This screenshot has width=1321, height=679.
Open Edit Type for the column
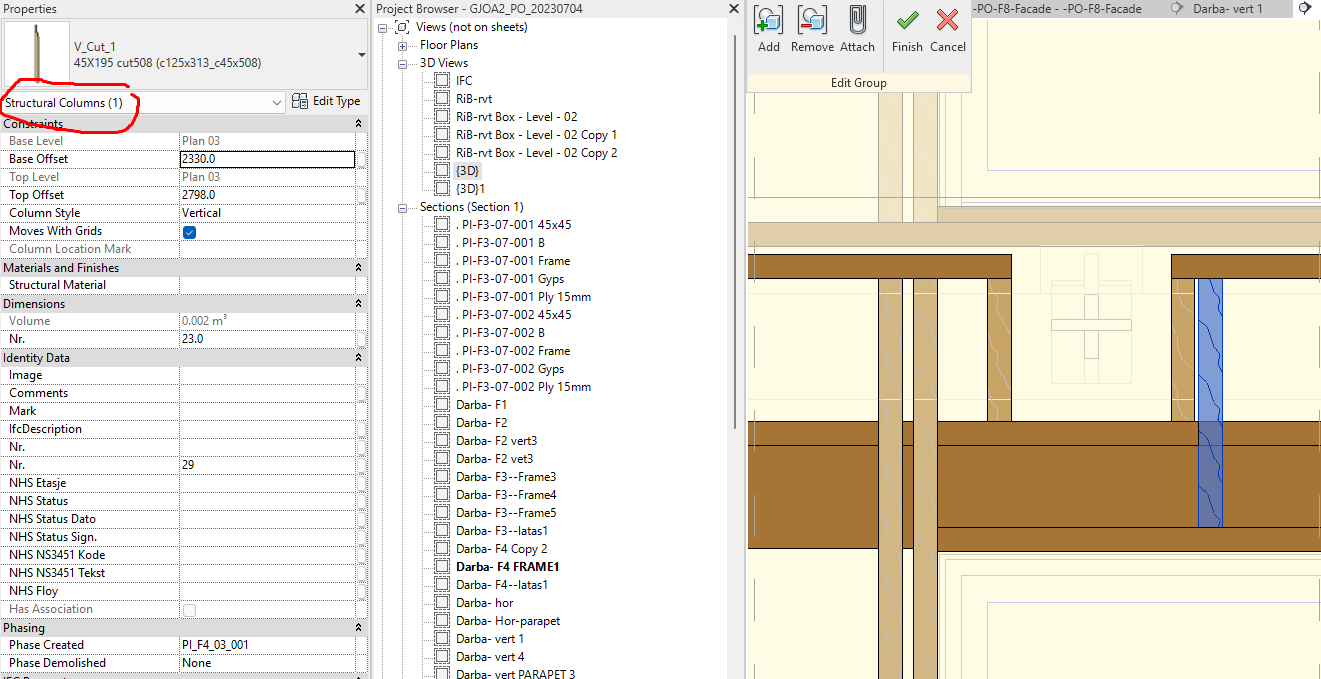point(326,101)
